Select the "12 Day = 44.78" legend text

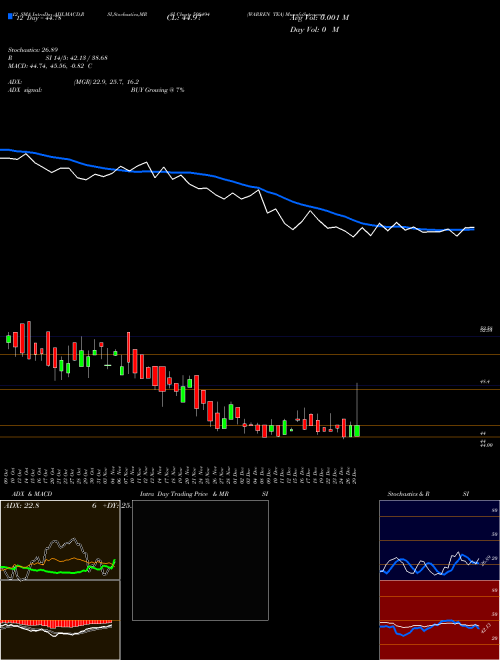tap(38, 18)
